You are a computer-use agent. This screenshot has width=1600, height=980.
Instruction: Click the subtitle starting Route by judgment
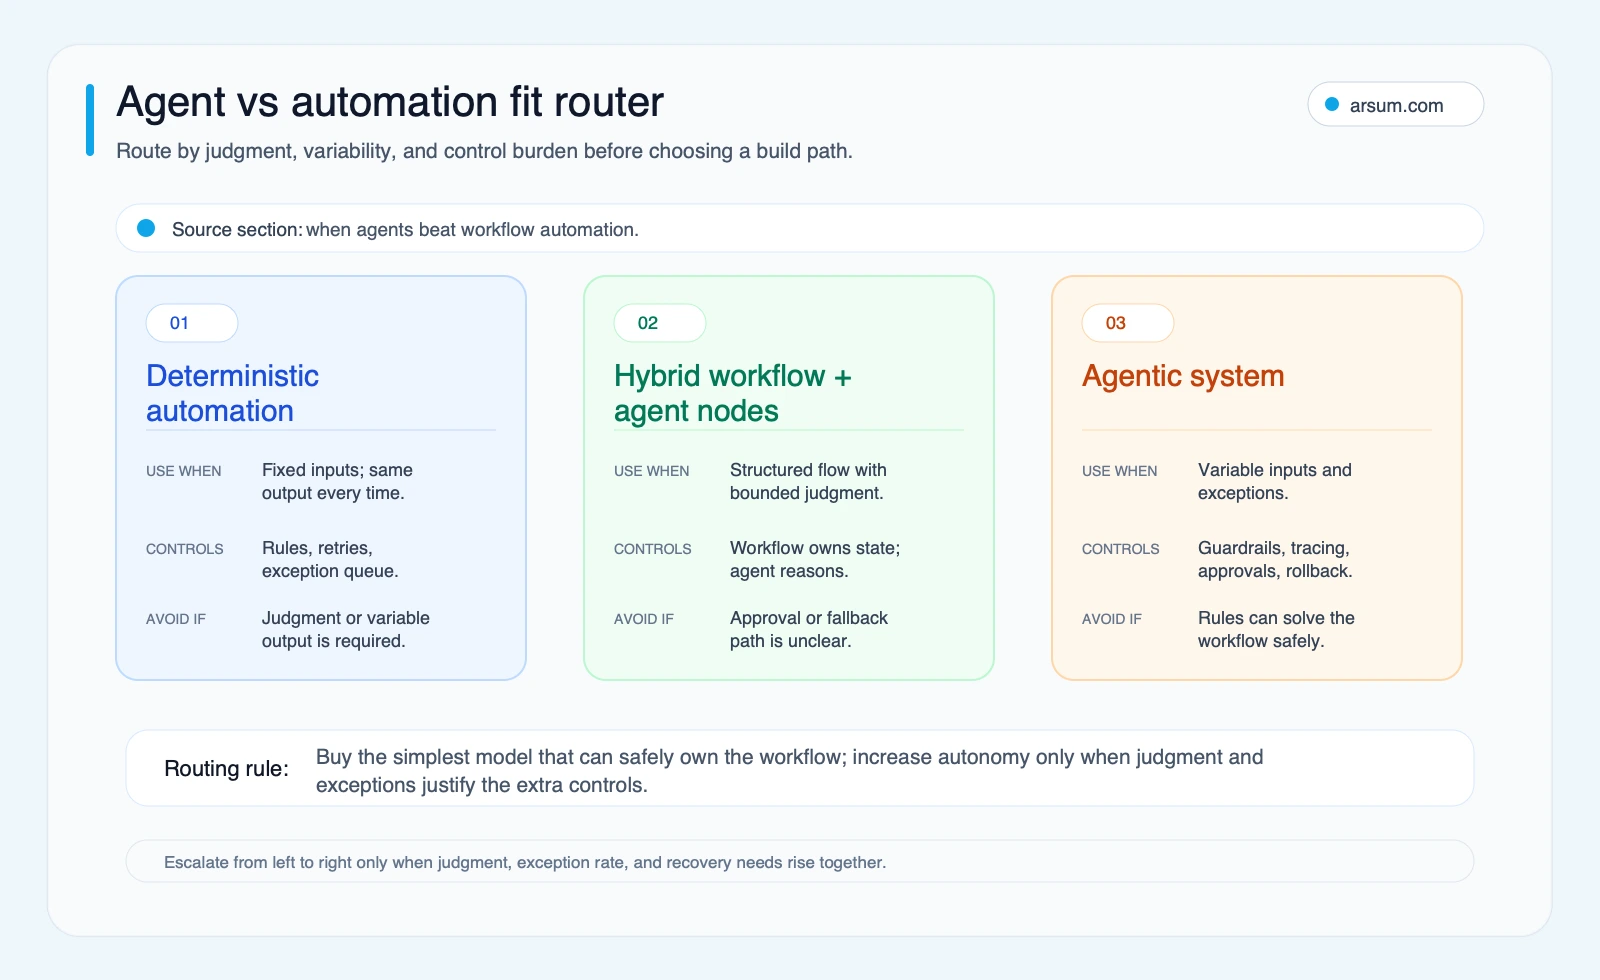click(x=484, y=151)
